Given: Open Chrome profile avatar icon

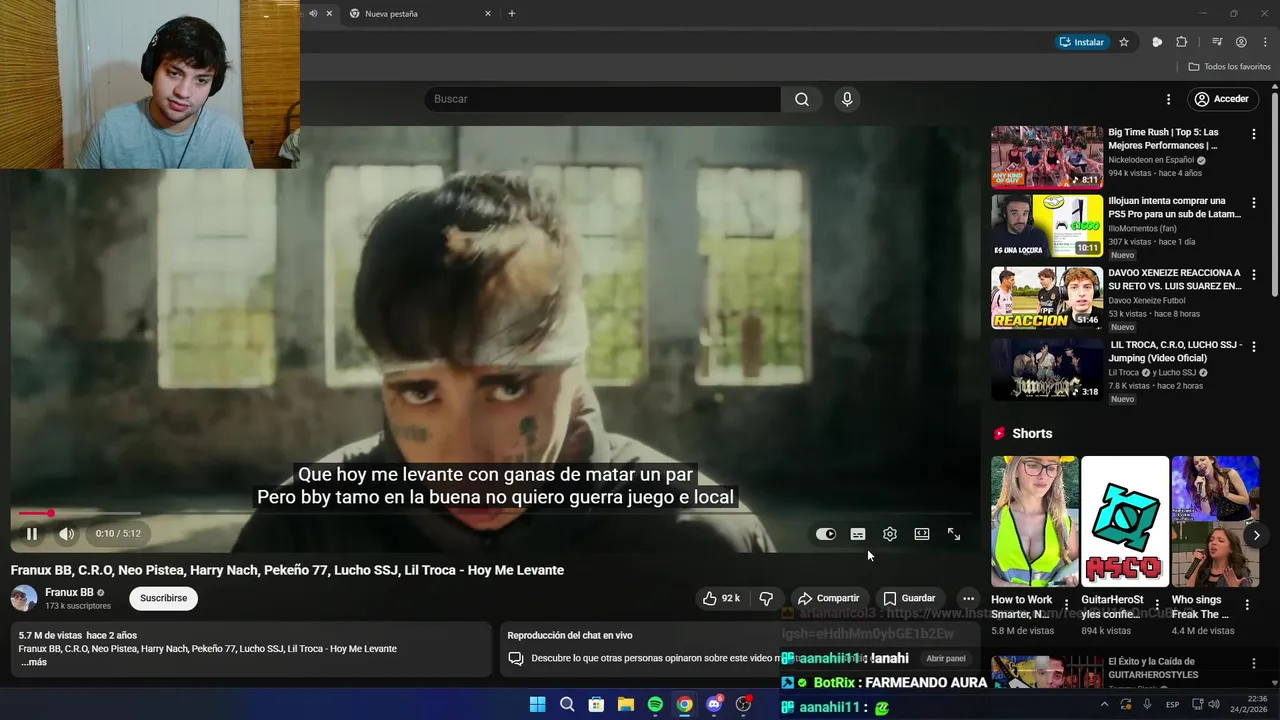Looking at the screenshot, I should pos(1241,42).
